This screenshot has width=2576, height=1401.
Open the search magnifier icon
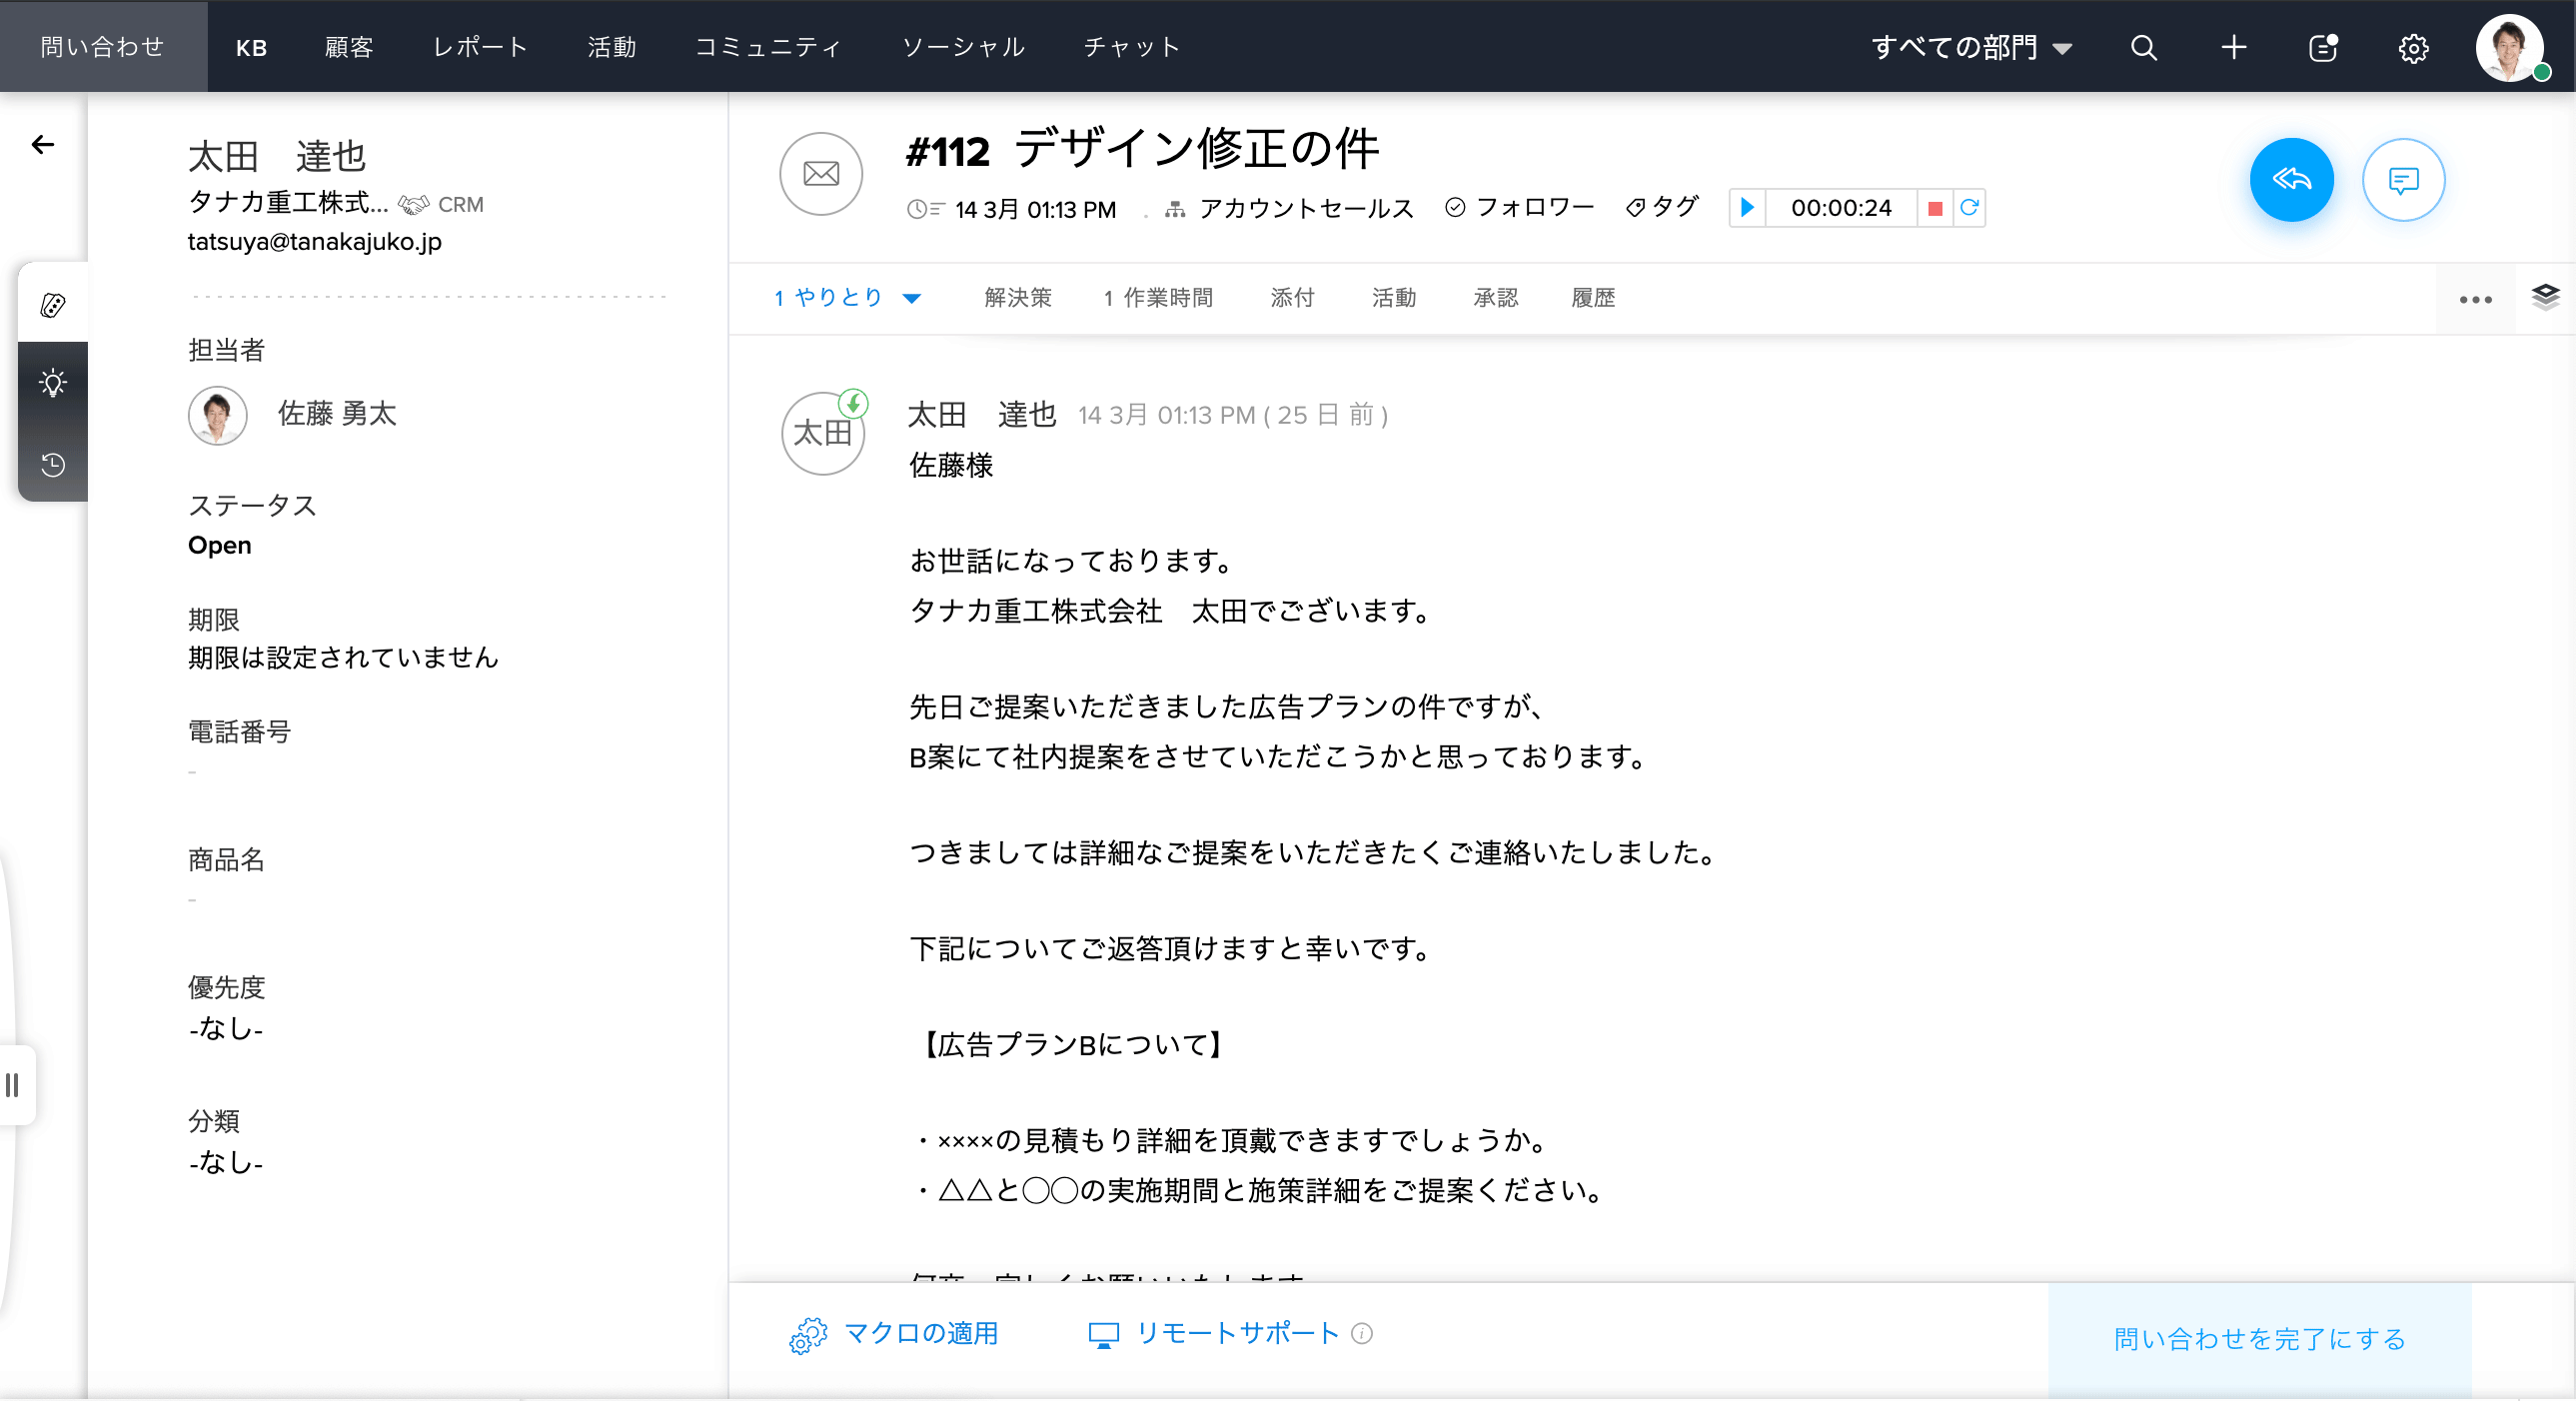pyautogui.click(x=2143, y=47)
